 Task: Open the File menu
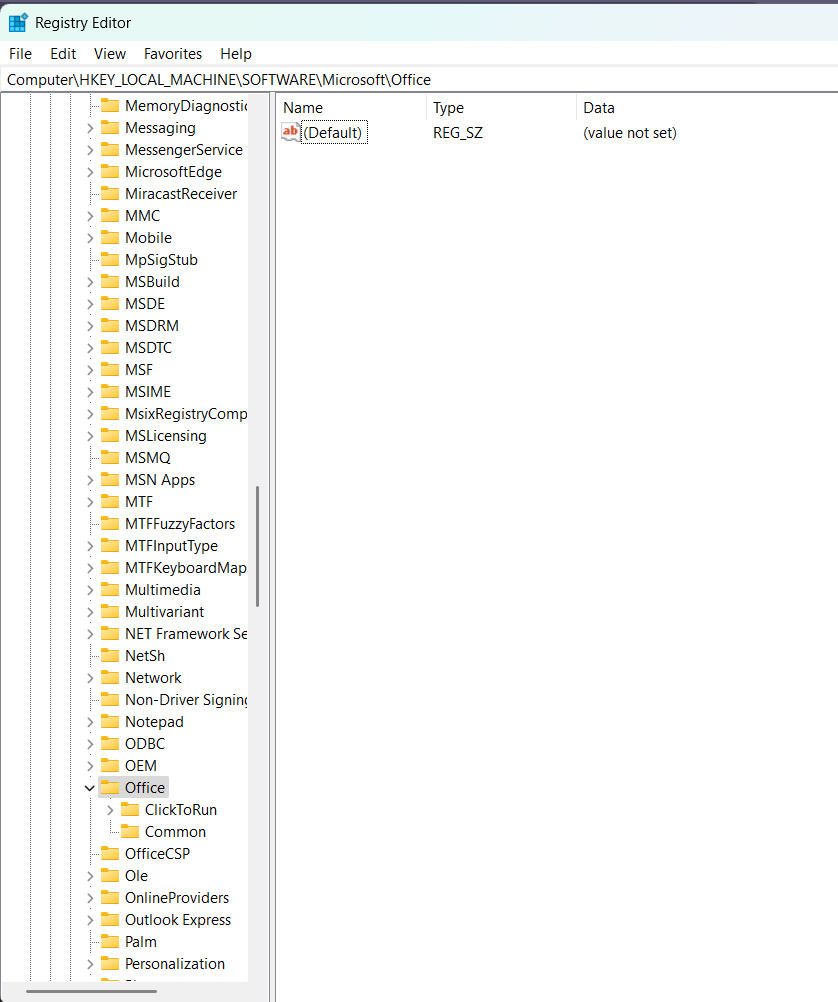[x=19, y=53]
